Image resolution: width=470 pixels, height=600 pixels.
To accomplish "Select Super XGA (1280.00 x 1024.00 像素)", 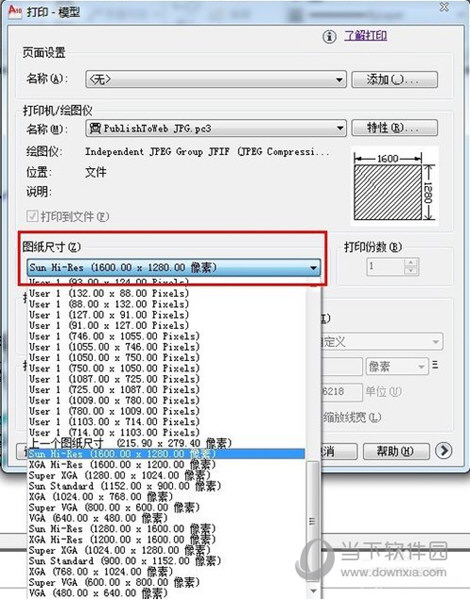I will click(x=167, y=475).
